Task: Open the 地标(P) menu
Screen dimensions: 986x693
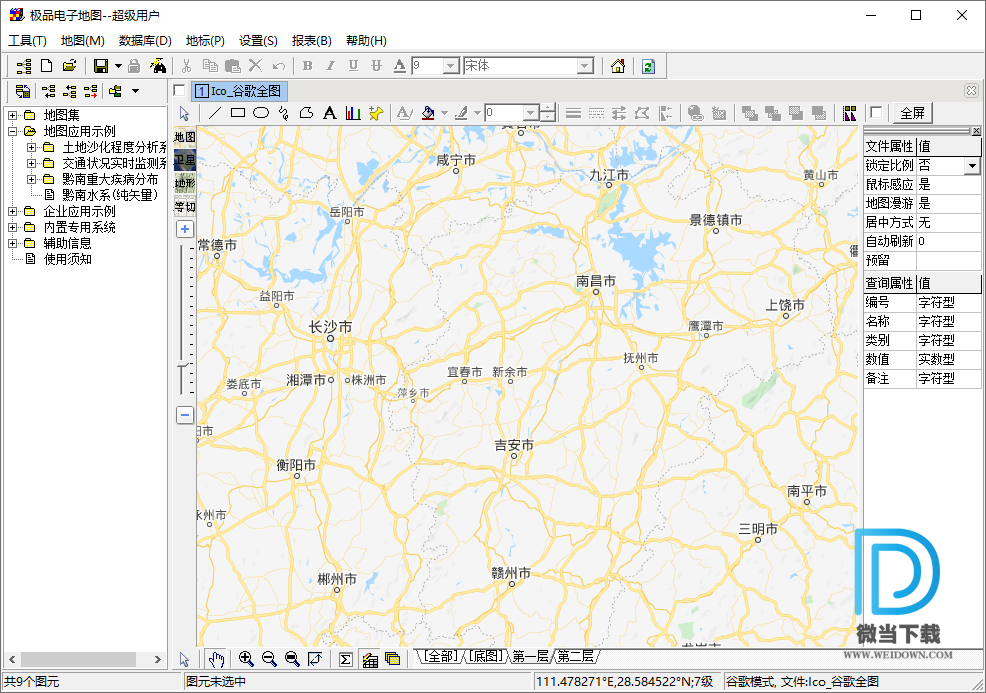Action: [x=205, y=41]
